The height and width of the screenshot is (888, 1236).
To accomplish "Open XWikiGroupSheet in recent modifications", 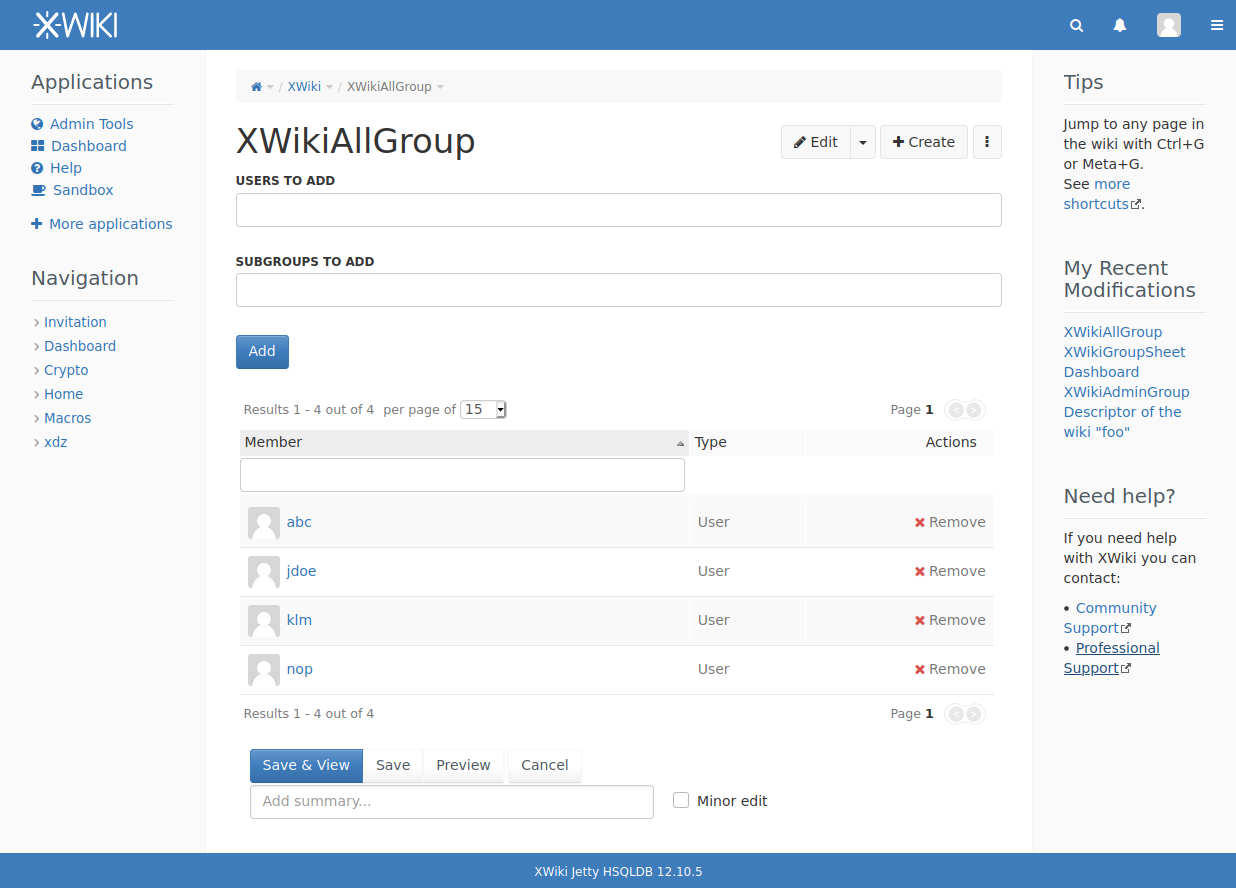I will [1125, 352].
